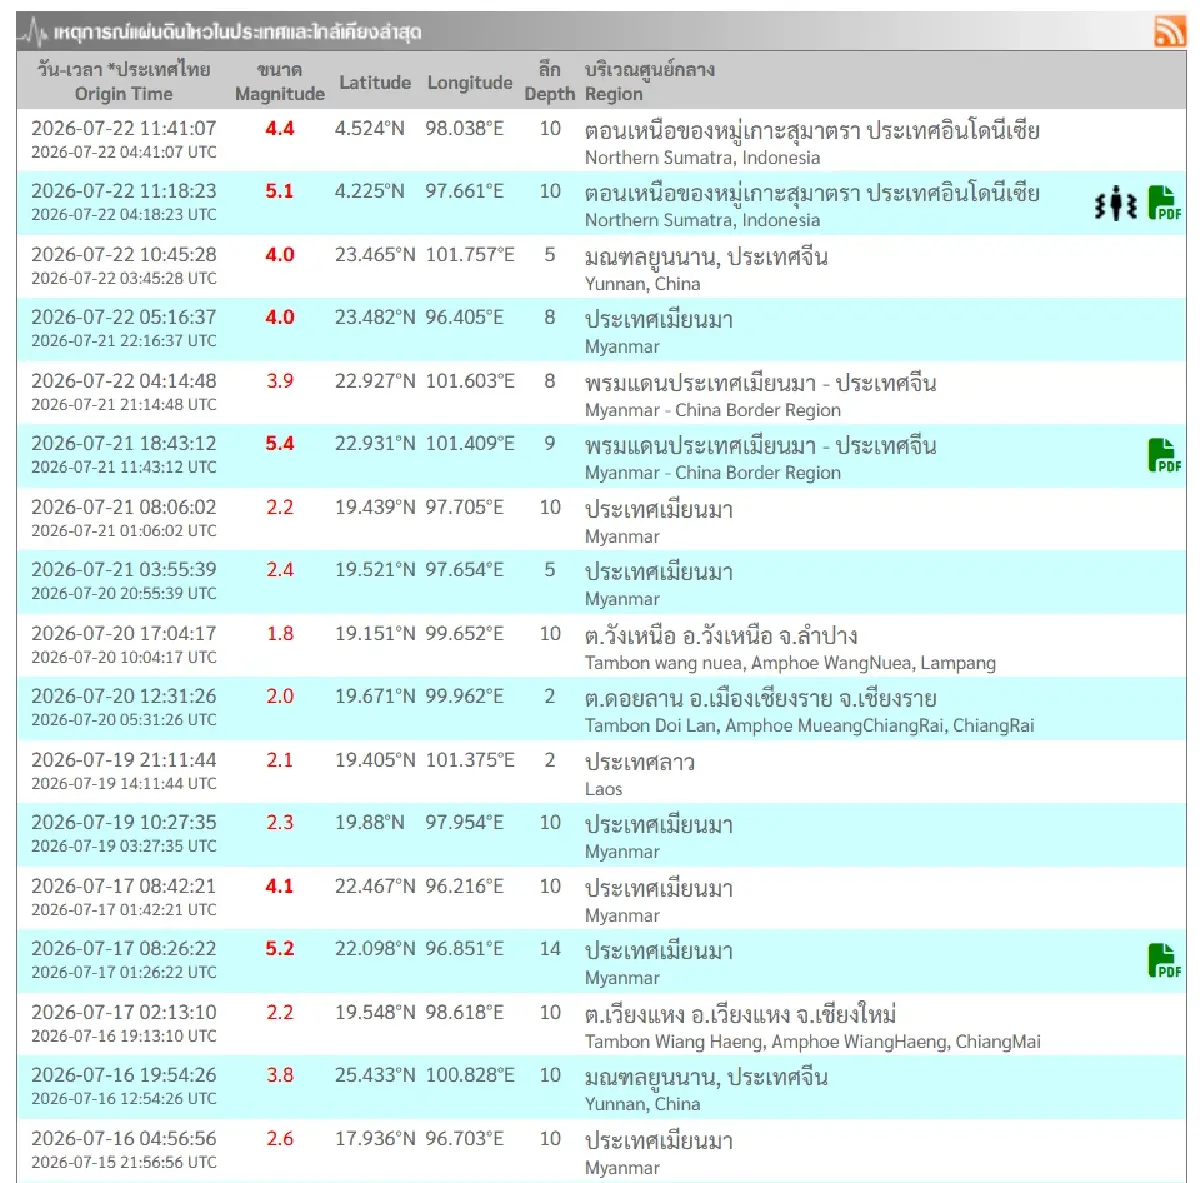Open event at 2026-07-22 05:16:37
Viewport: 1200px width, 1183px height.
coord(124,317)
